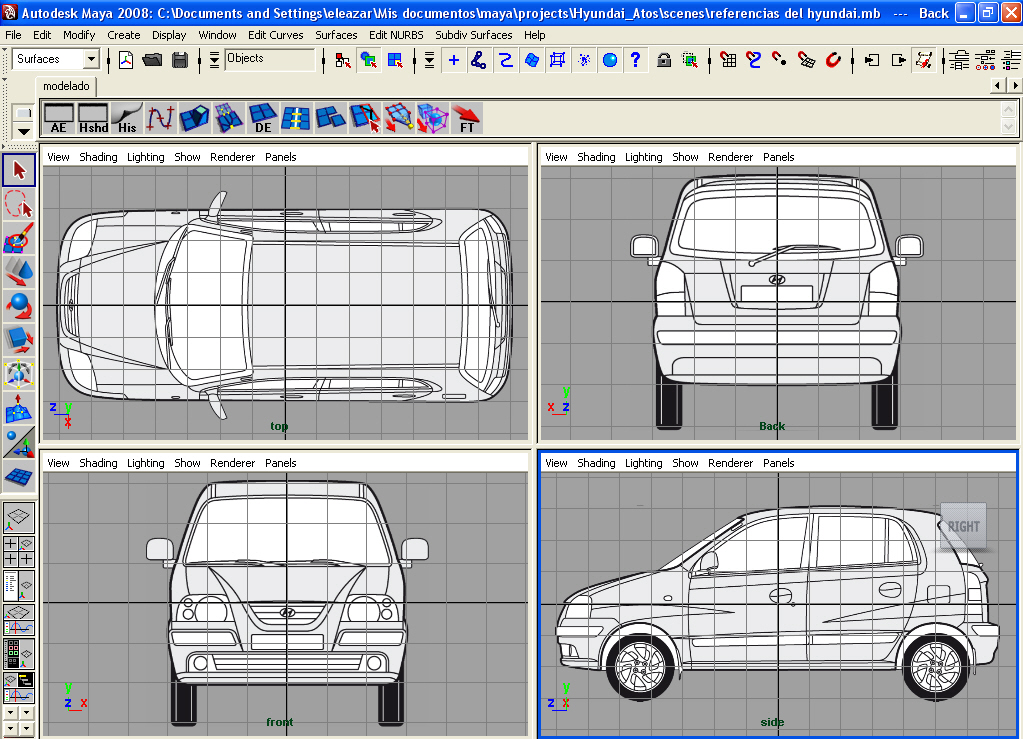Toggle select by object type mode
Screen dimensions: 1023x739
369,61
